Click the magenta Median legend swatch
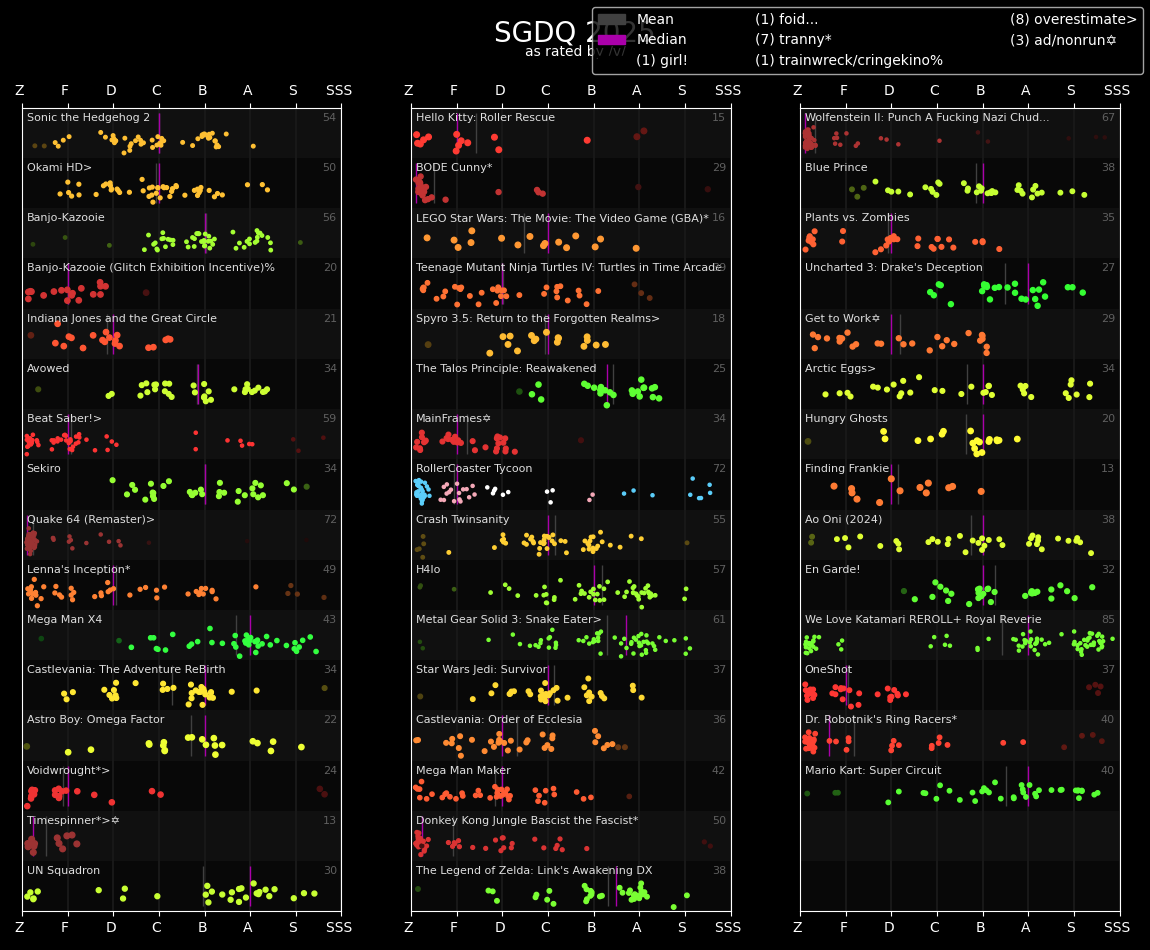1150x950 pixels. coord(612,40)
